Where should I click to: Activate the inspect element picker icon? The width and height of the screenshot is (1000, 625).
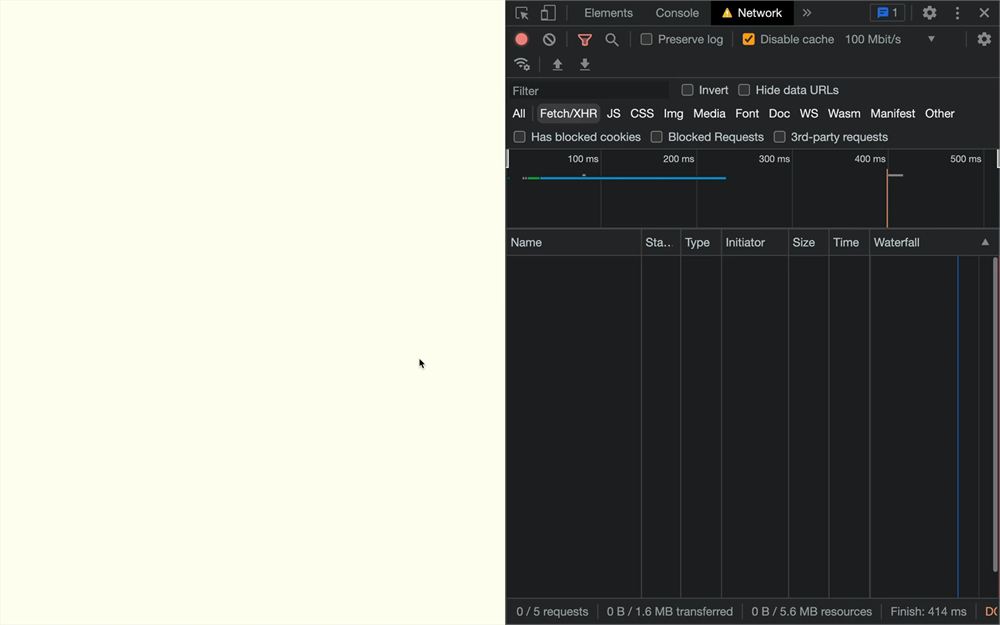[522, 13]
